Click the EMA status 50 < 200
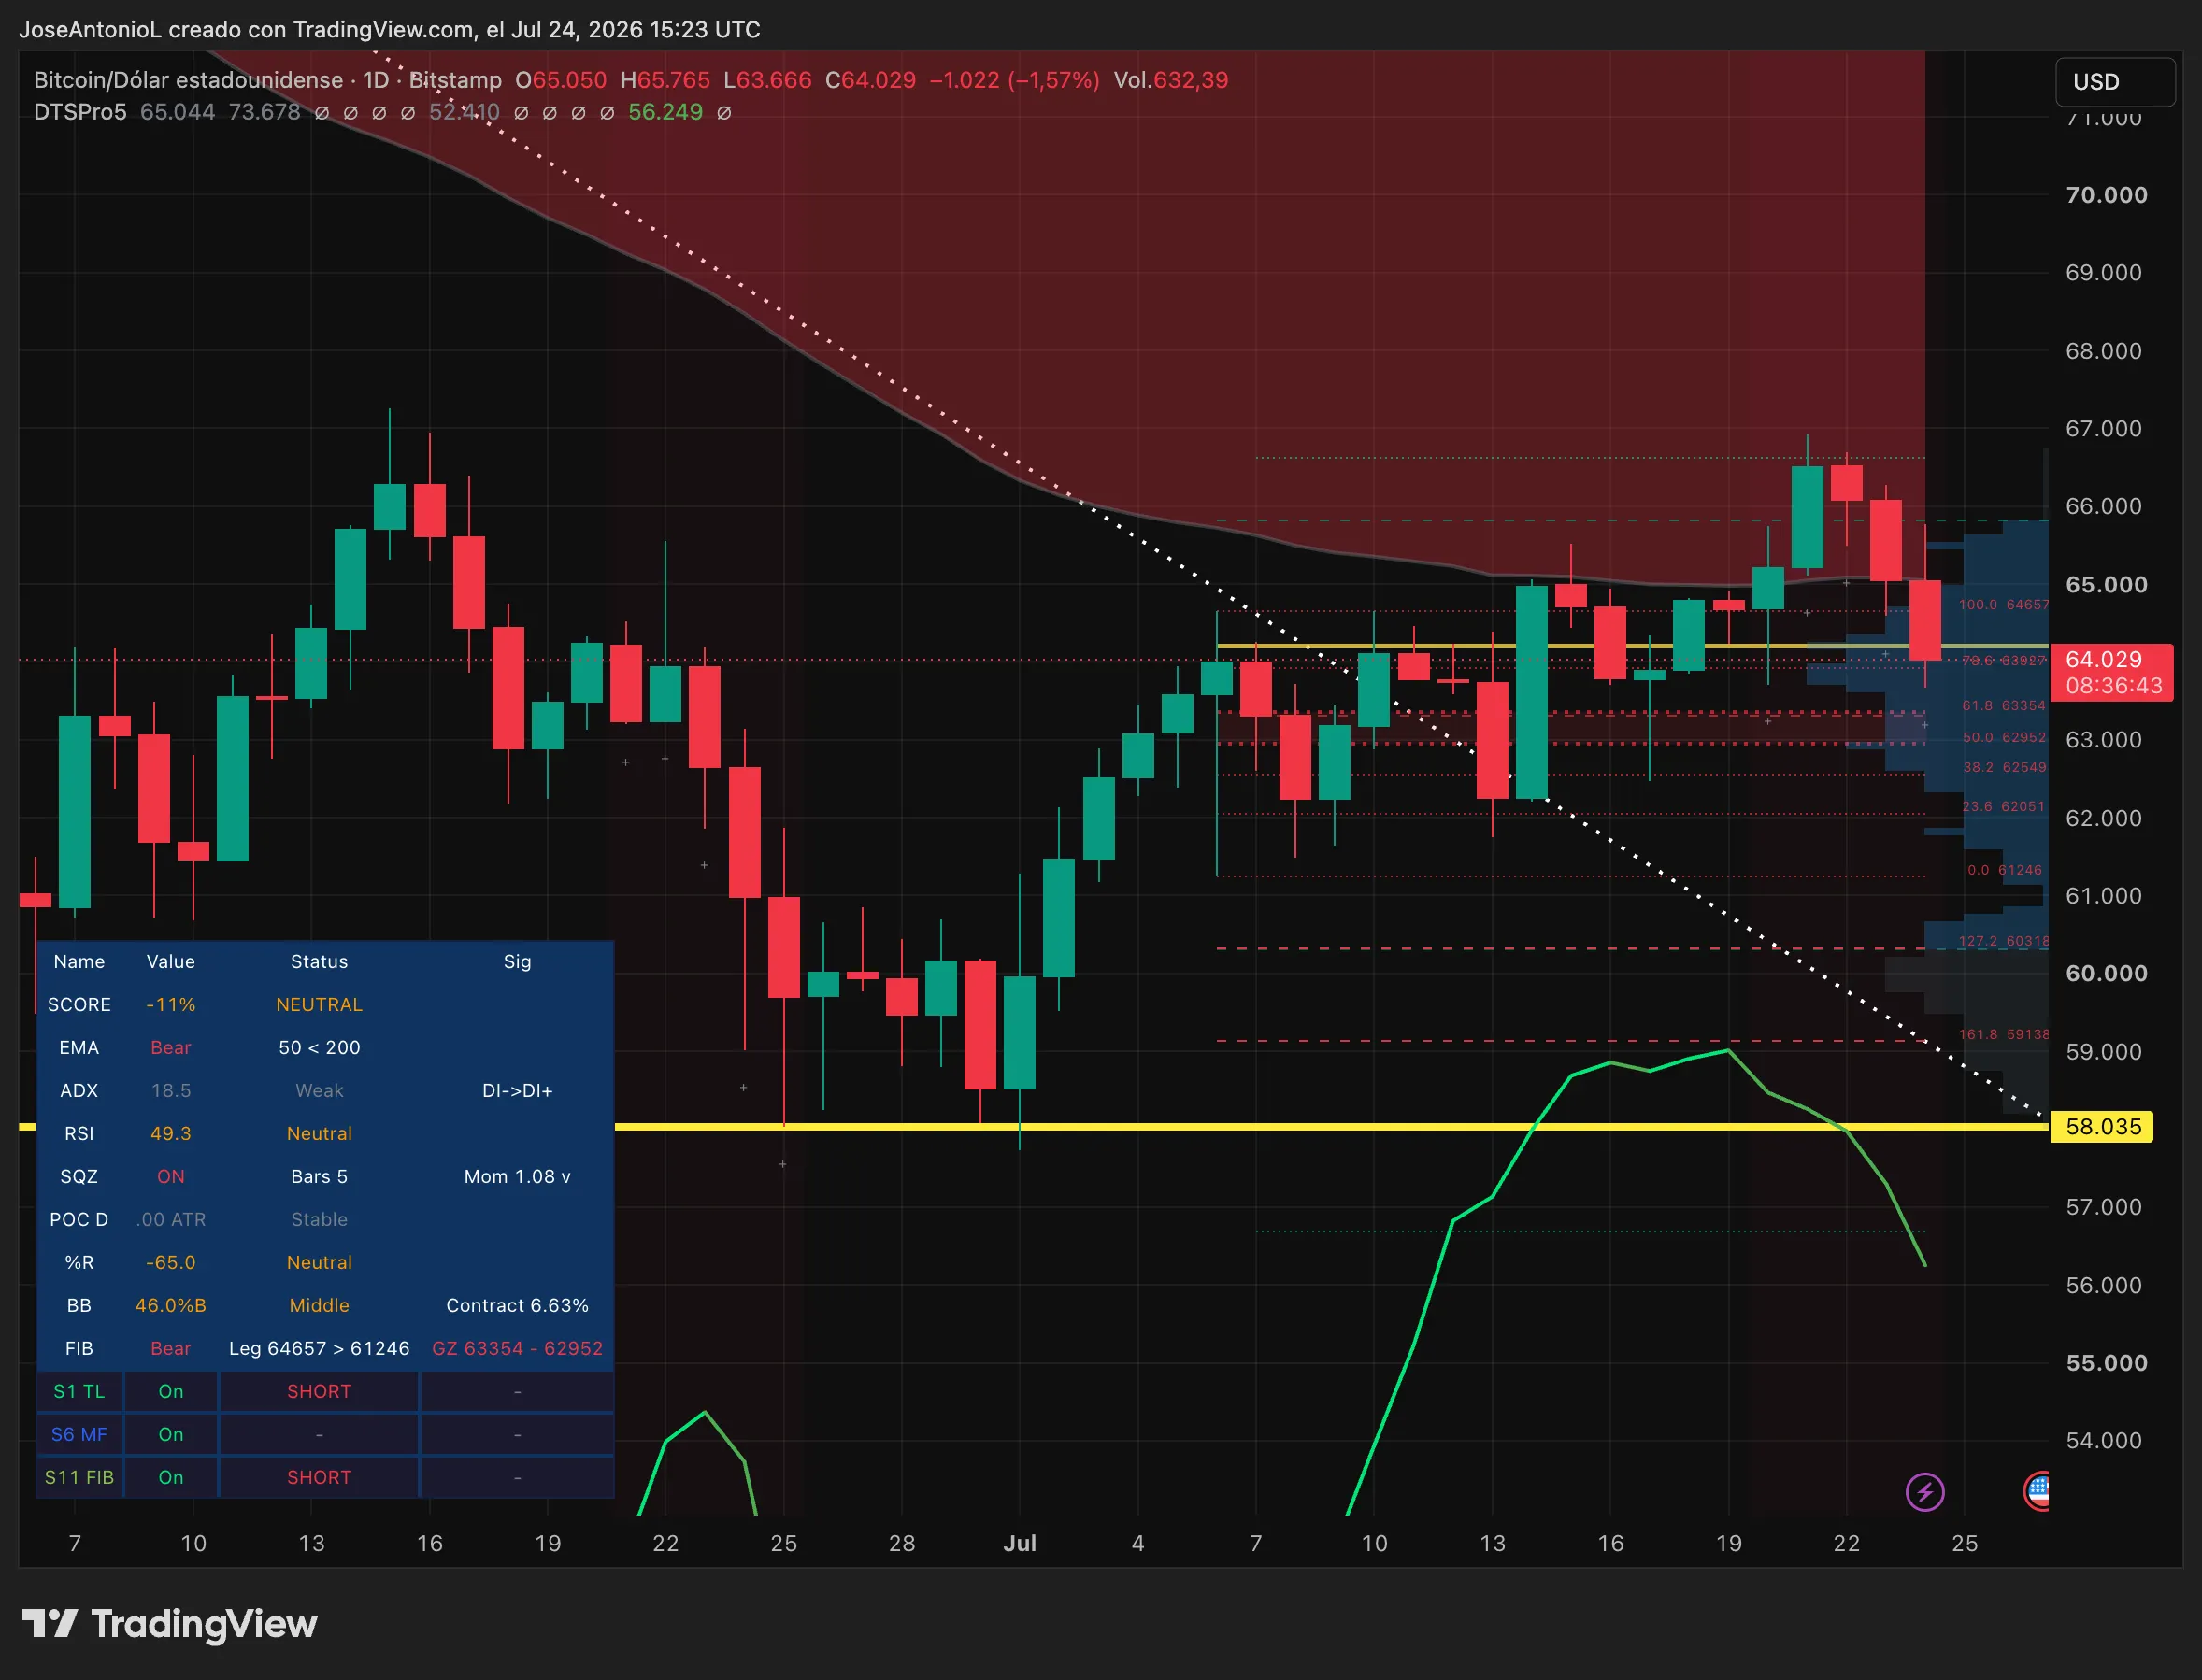This screenshot has width=2202, height=1680. click(x=319, y=1048)
